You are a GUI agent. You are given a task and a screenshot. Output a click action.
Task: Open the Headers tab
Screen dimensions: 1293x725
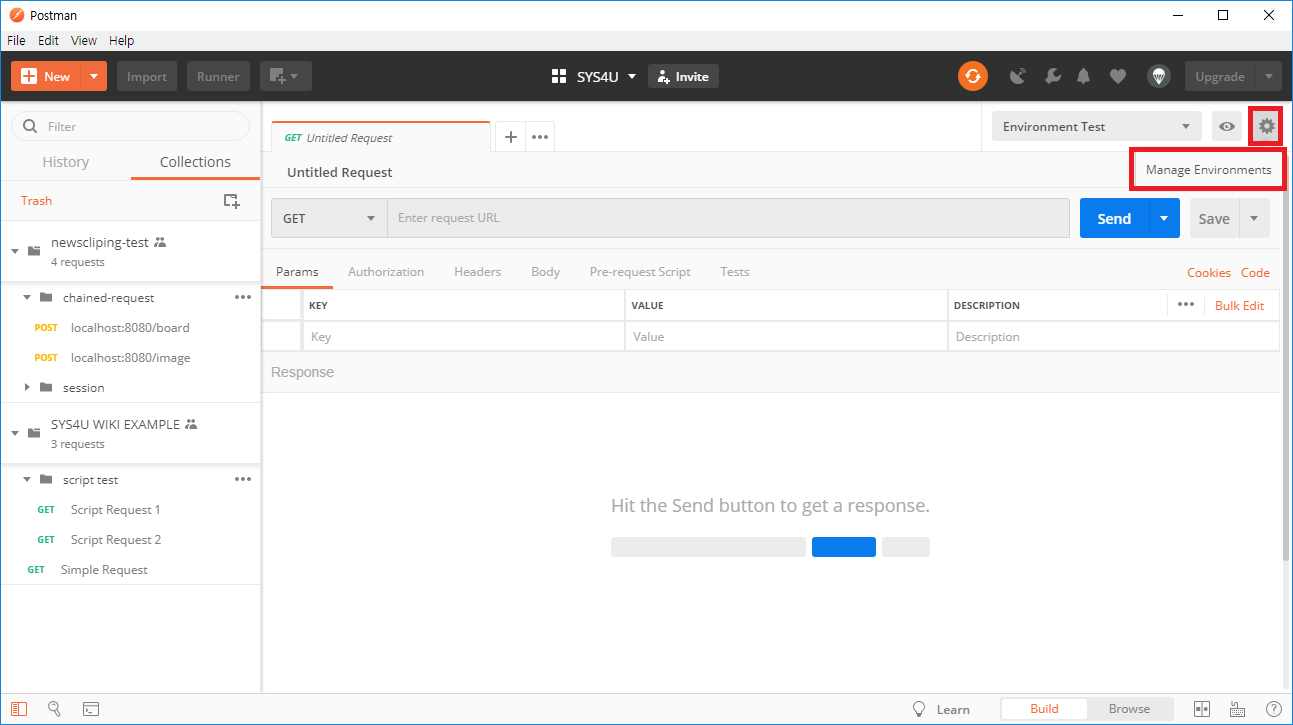pyautogui.click(x=477, y=272)
